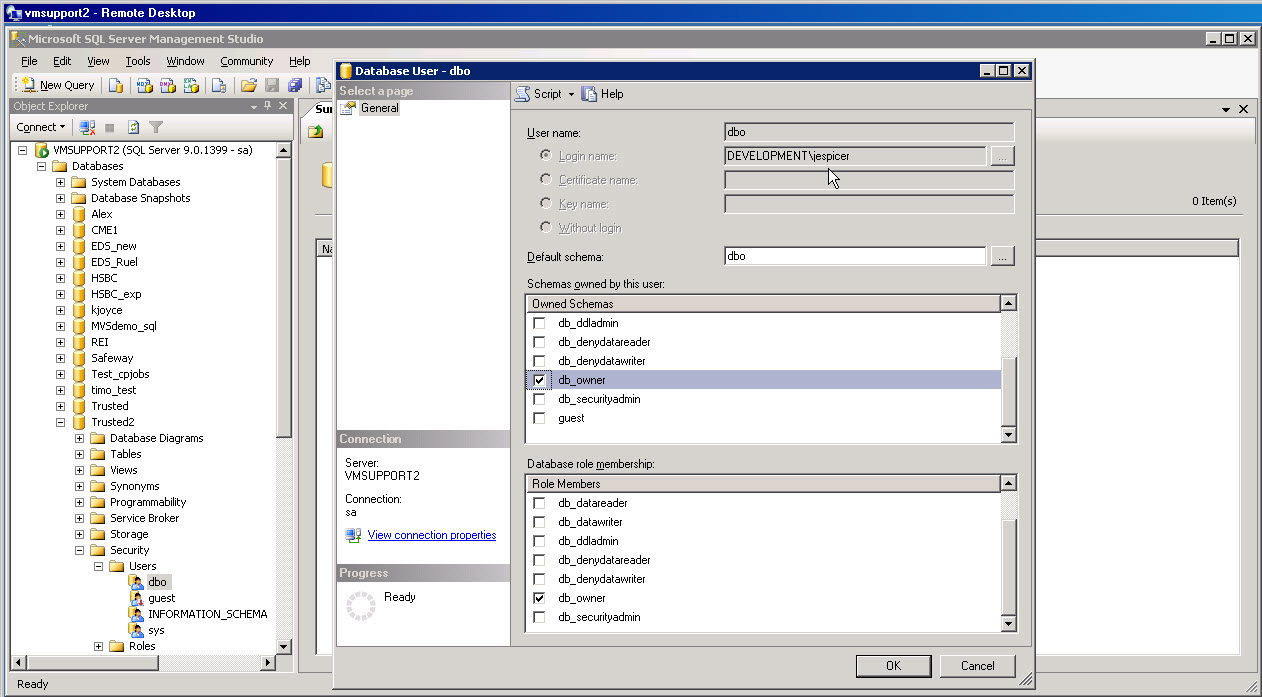Click the New Query toolbar button
Screen dimensions: 1262x697
click(58, 85)
